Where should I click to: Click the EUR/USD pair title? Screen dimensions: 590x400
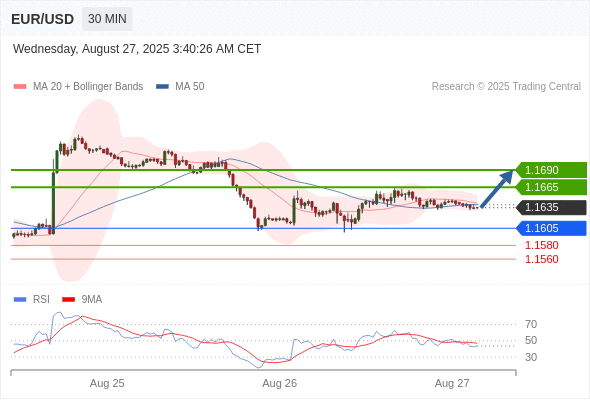point(43,19)
